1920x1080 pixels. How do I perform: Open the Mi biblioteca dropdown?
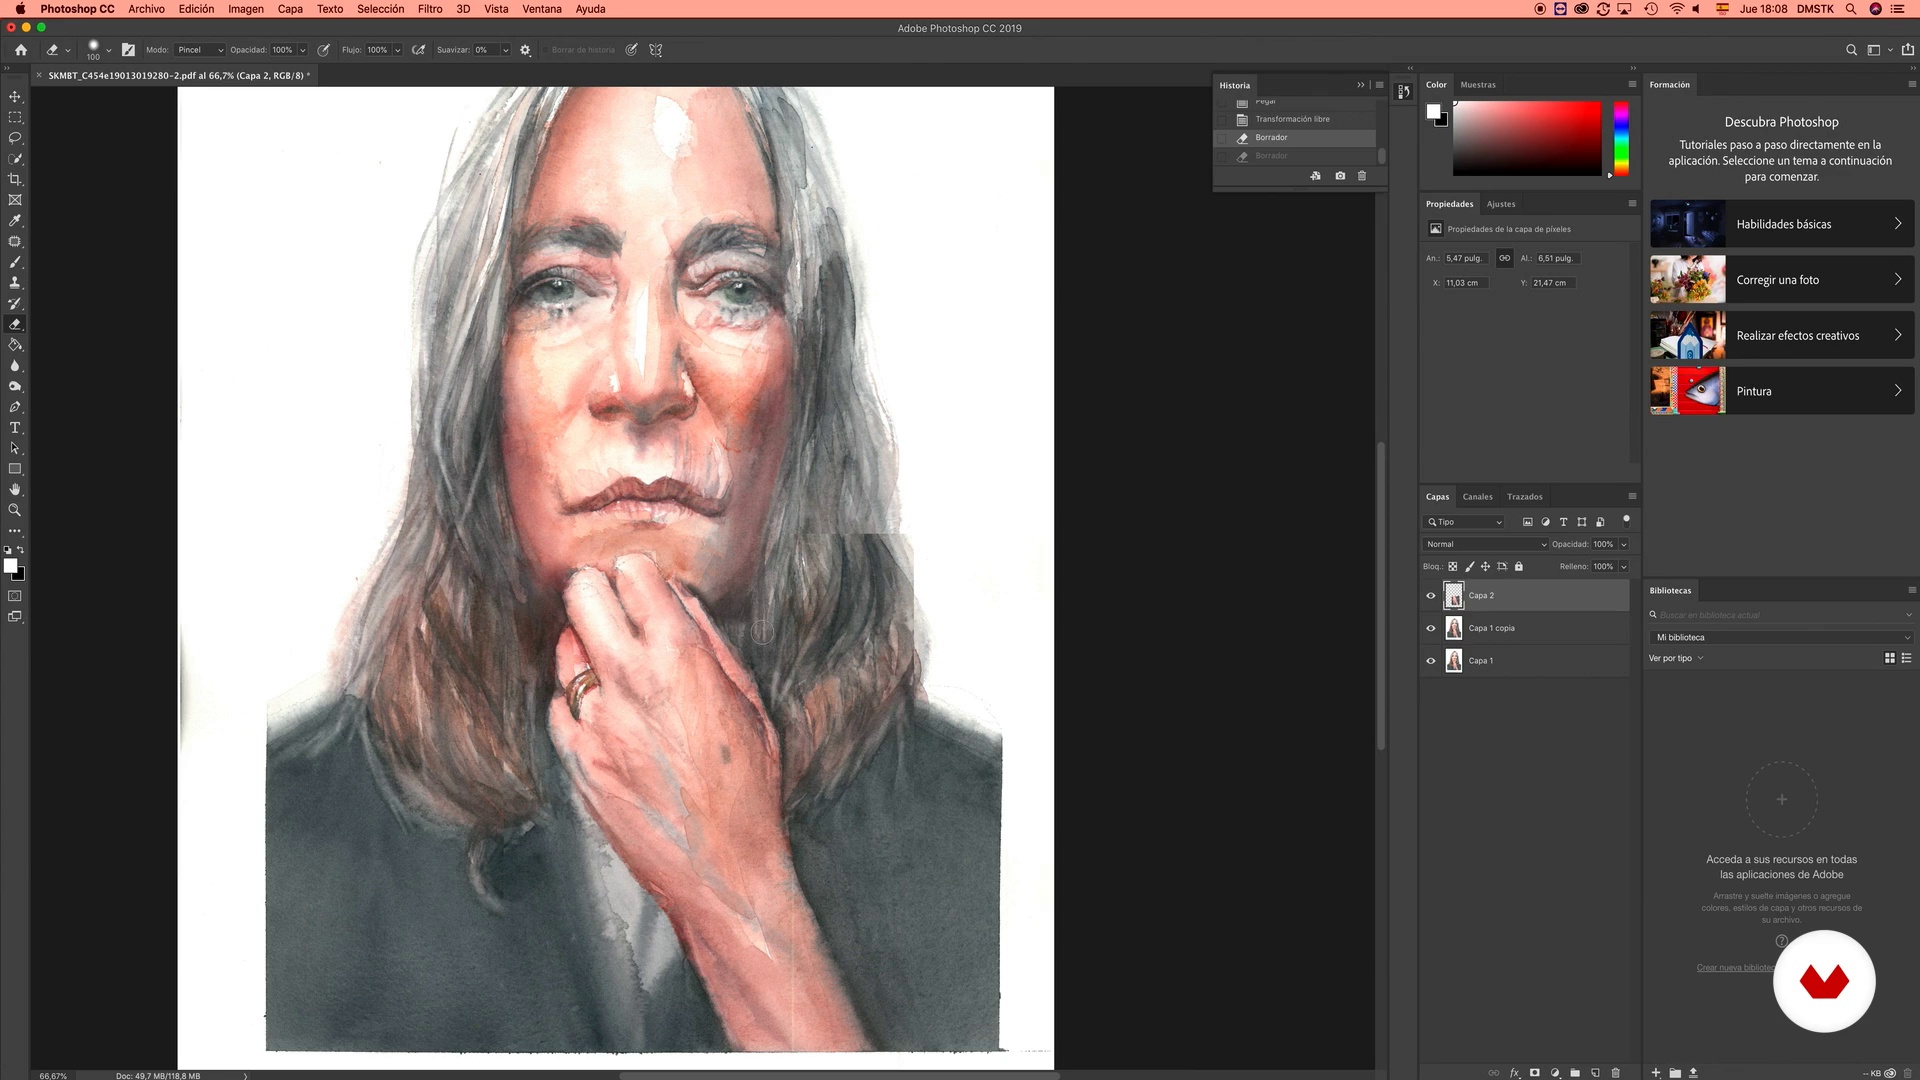click(1781, 638)
